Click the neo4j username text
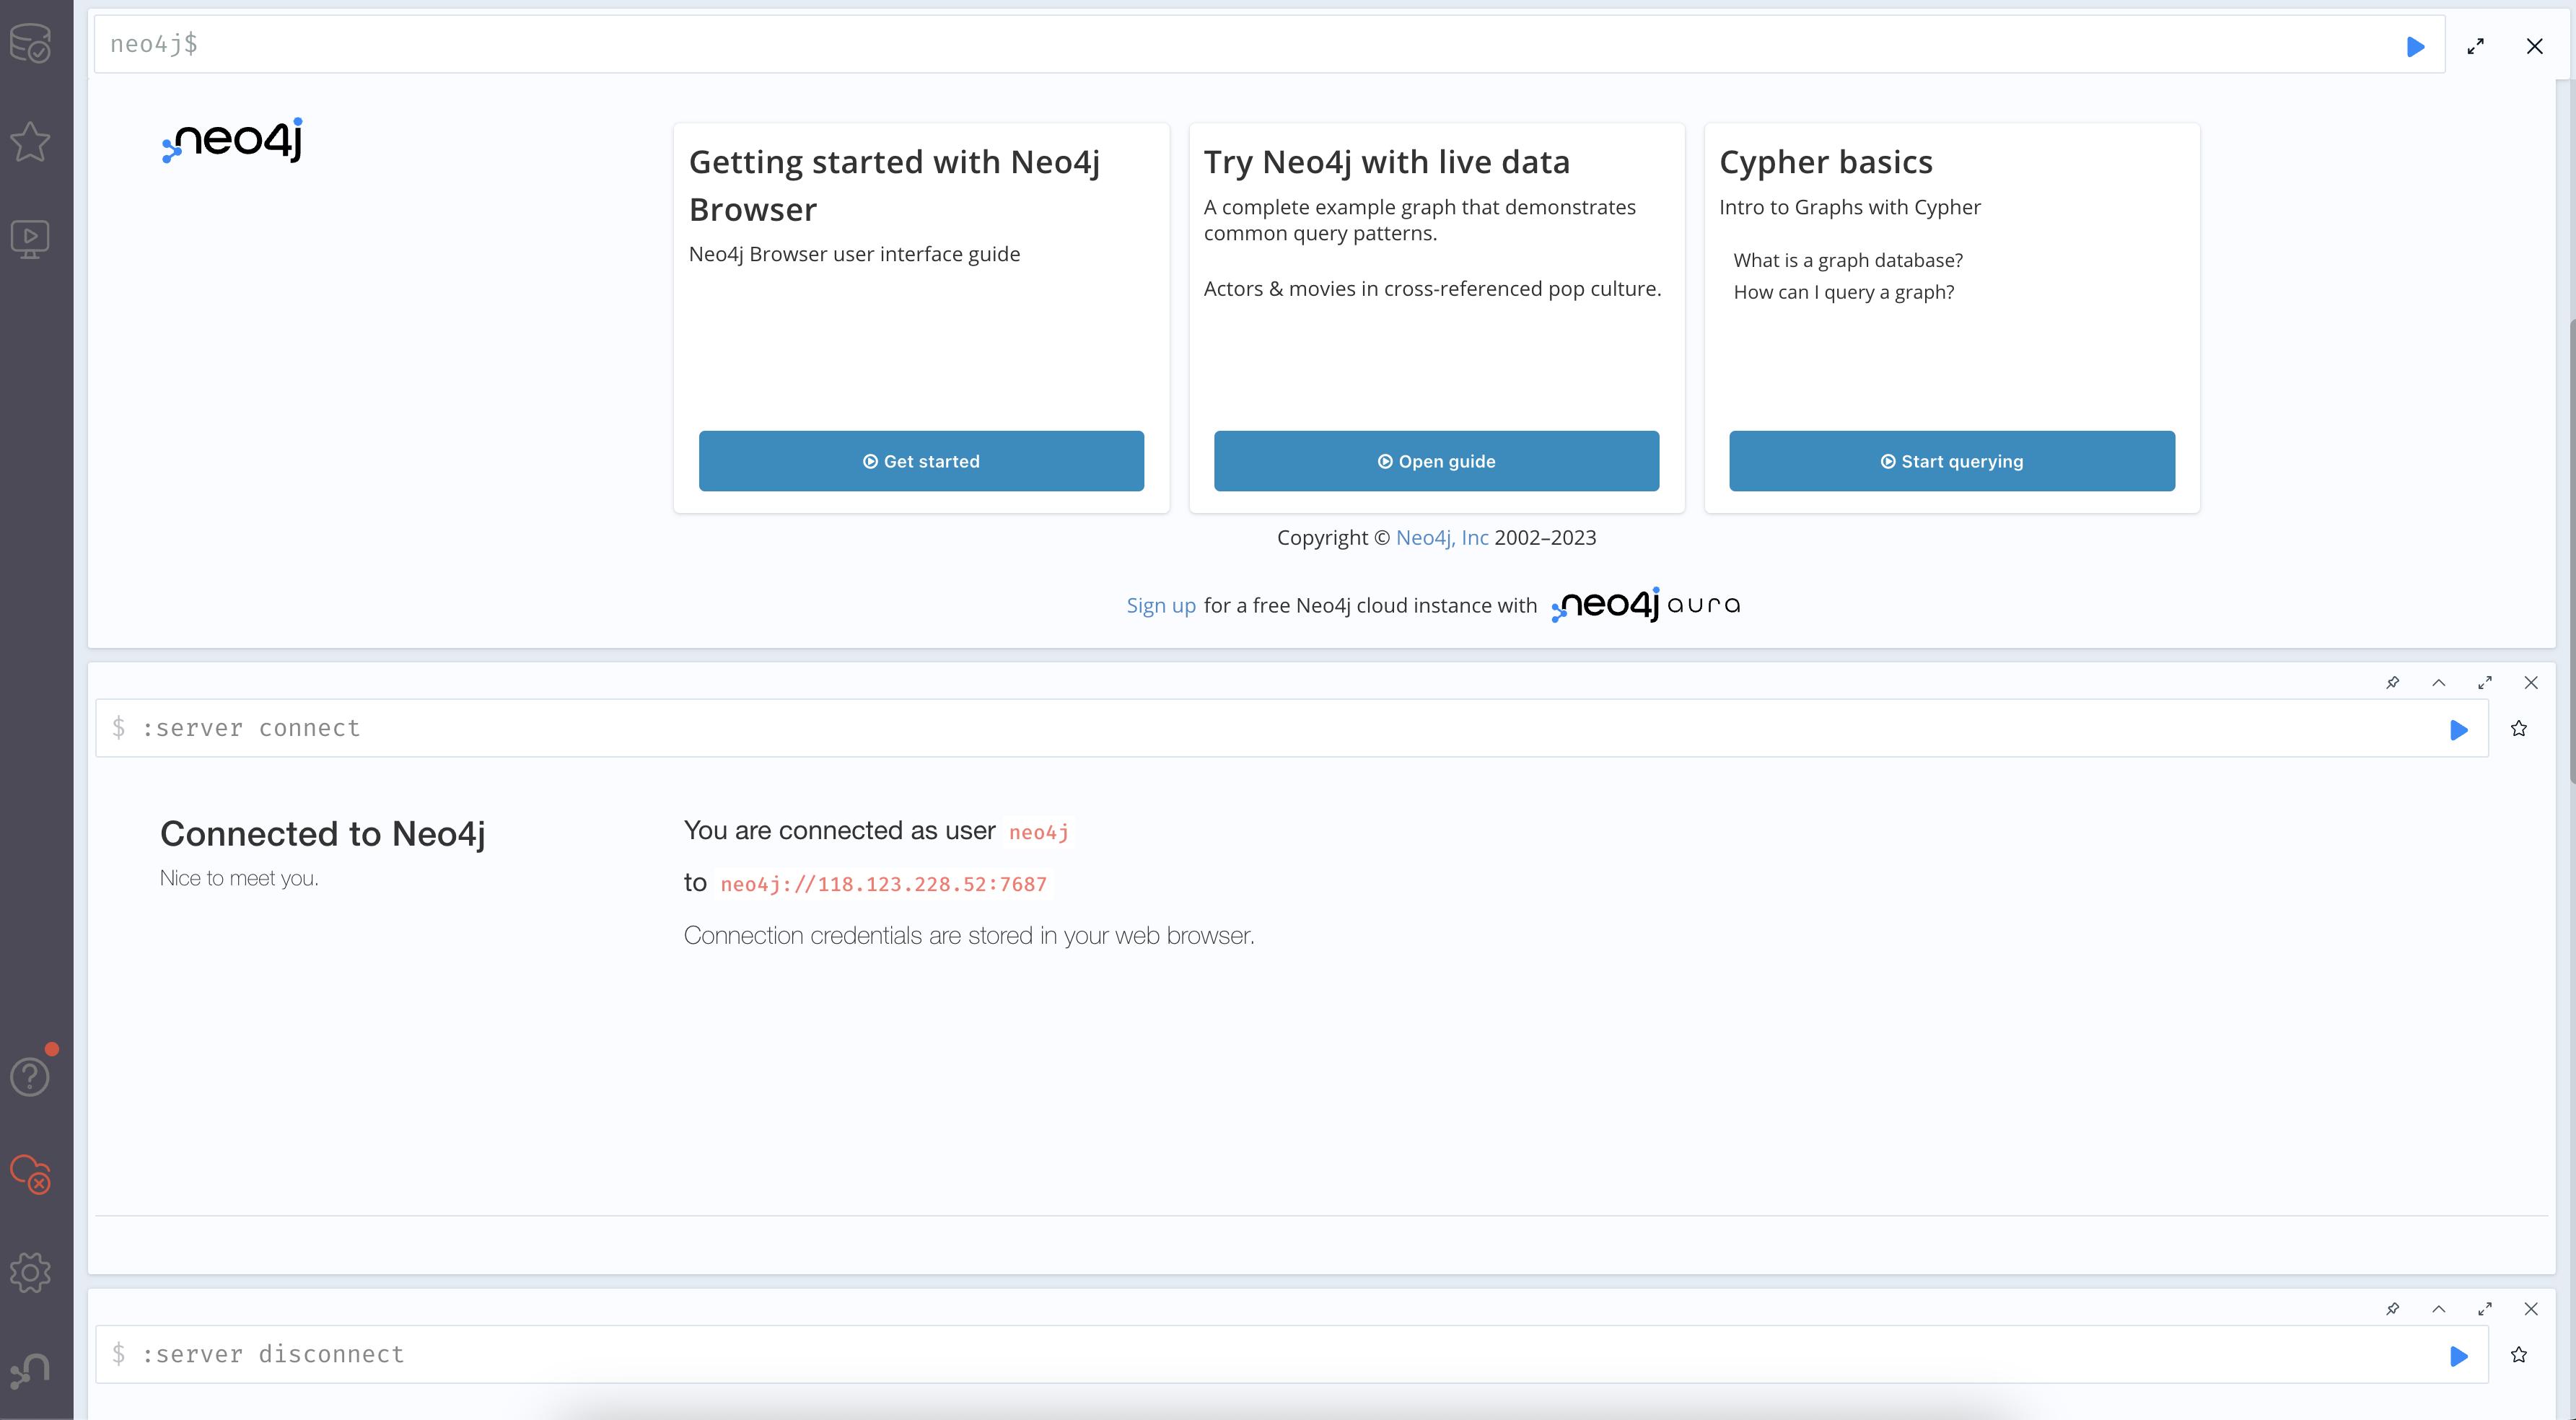Image resolution: width=2576 pixels, height=1420 pixels. click(1039, 832)
